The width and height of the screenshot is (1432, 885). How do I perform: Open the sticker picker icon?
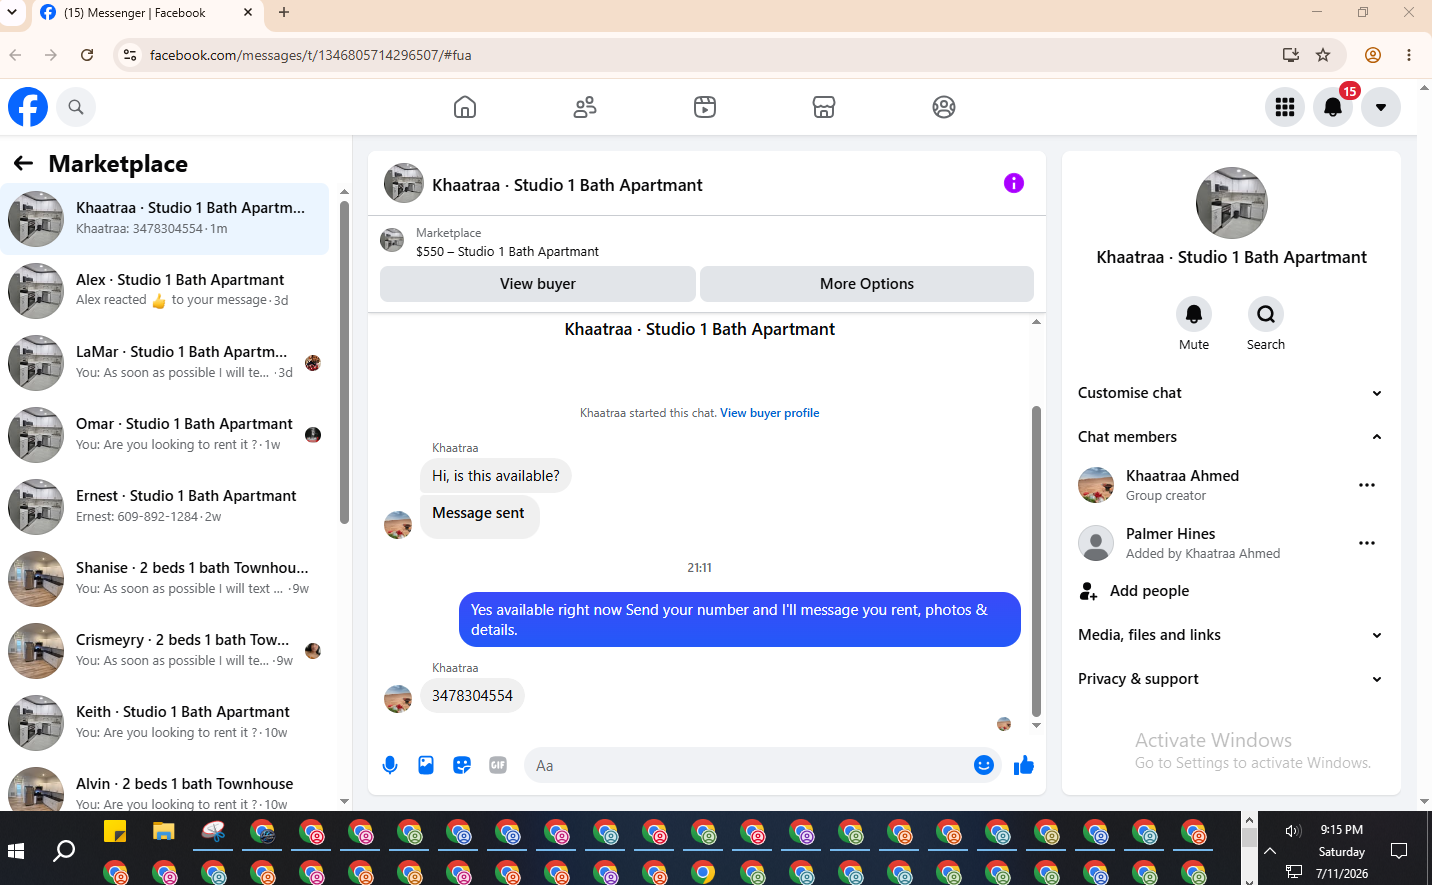(x=462, y=765)
